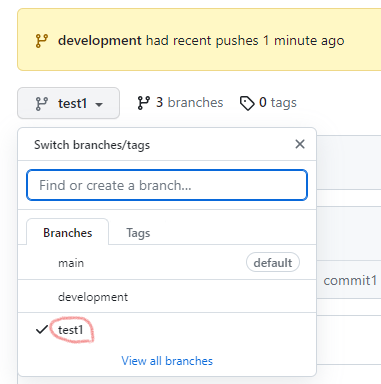Select the checked test1 branch
This screenshot has width=381, height=384.
click(x=167, y=330)
